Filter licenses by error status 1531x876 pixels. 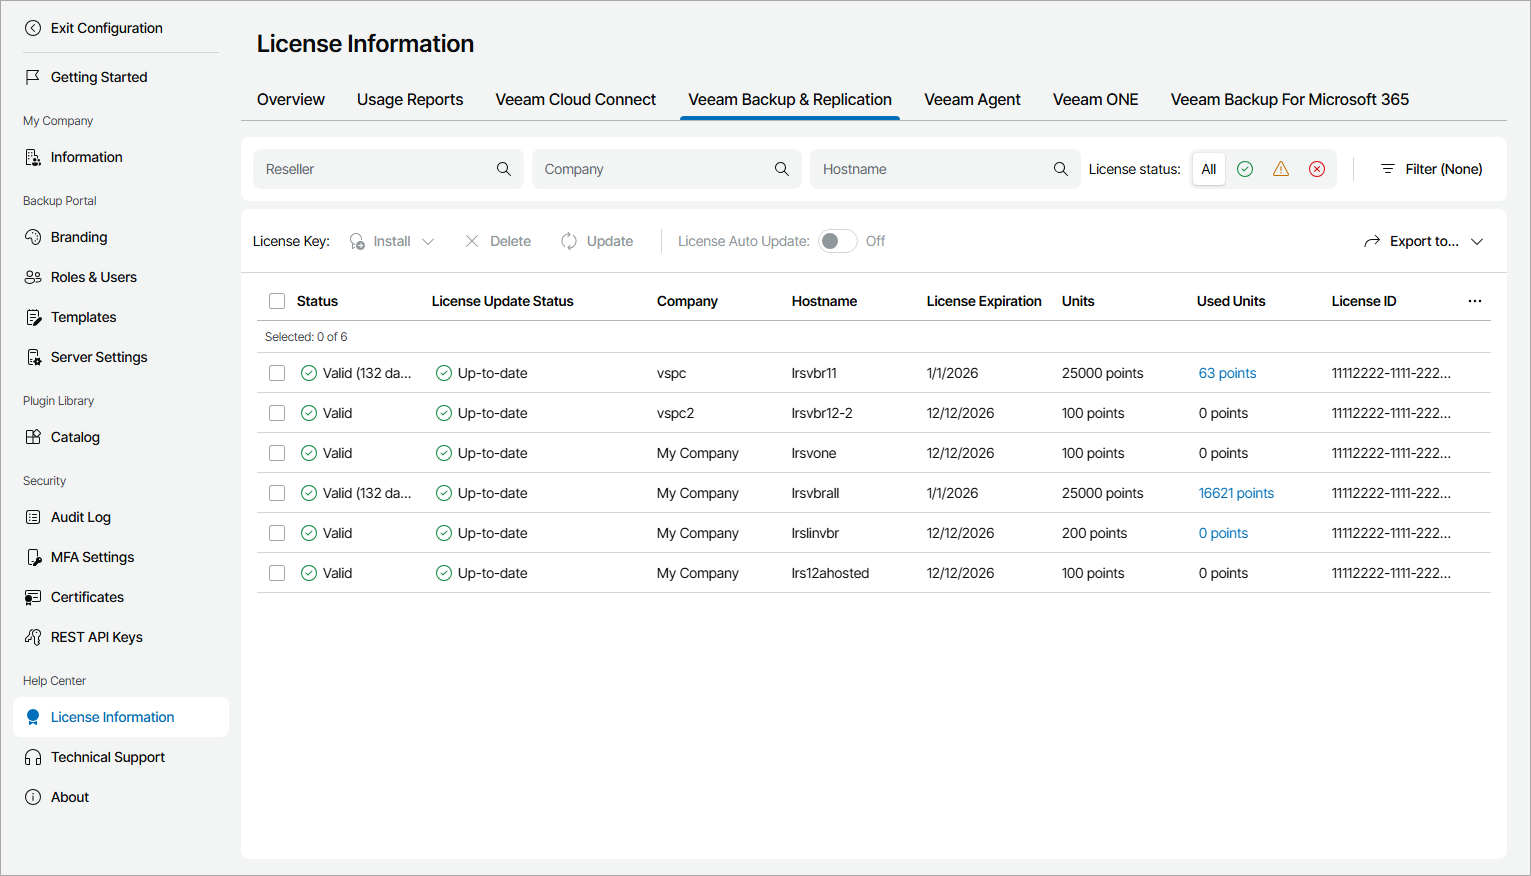pyautogui.click(x=1317, y=168)
